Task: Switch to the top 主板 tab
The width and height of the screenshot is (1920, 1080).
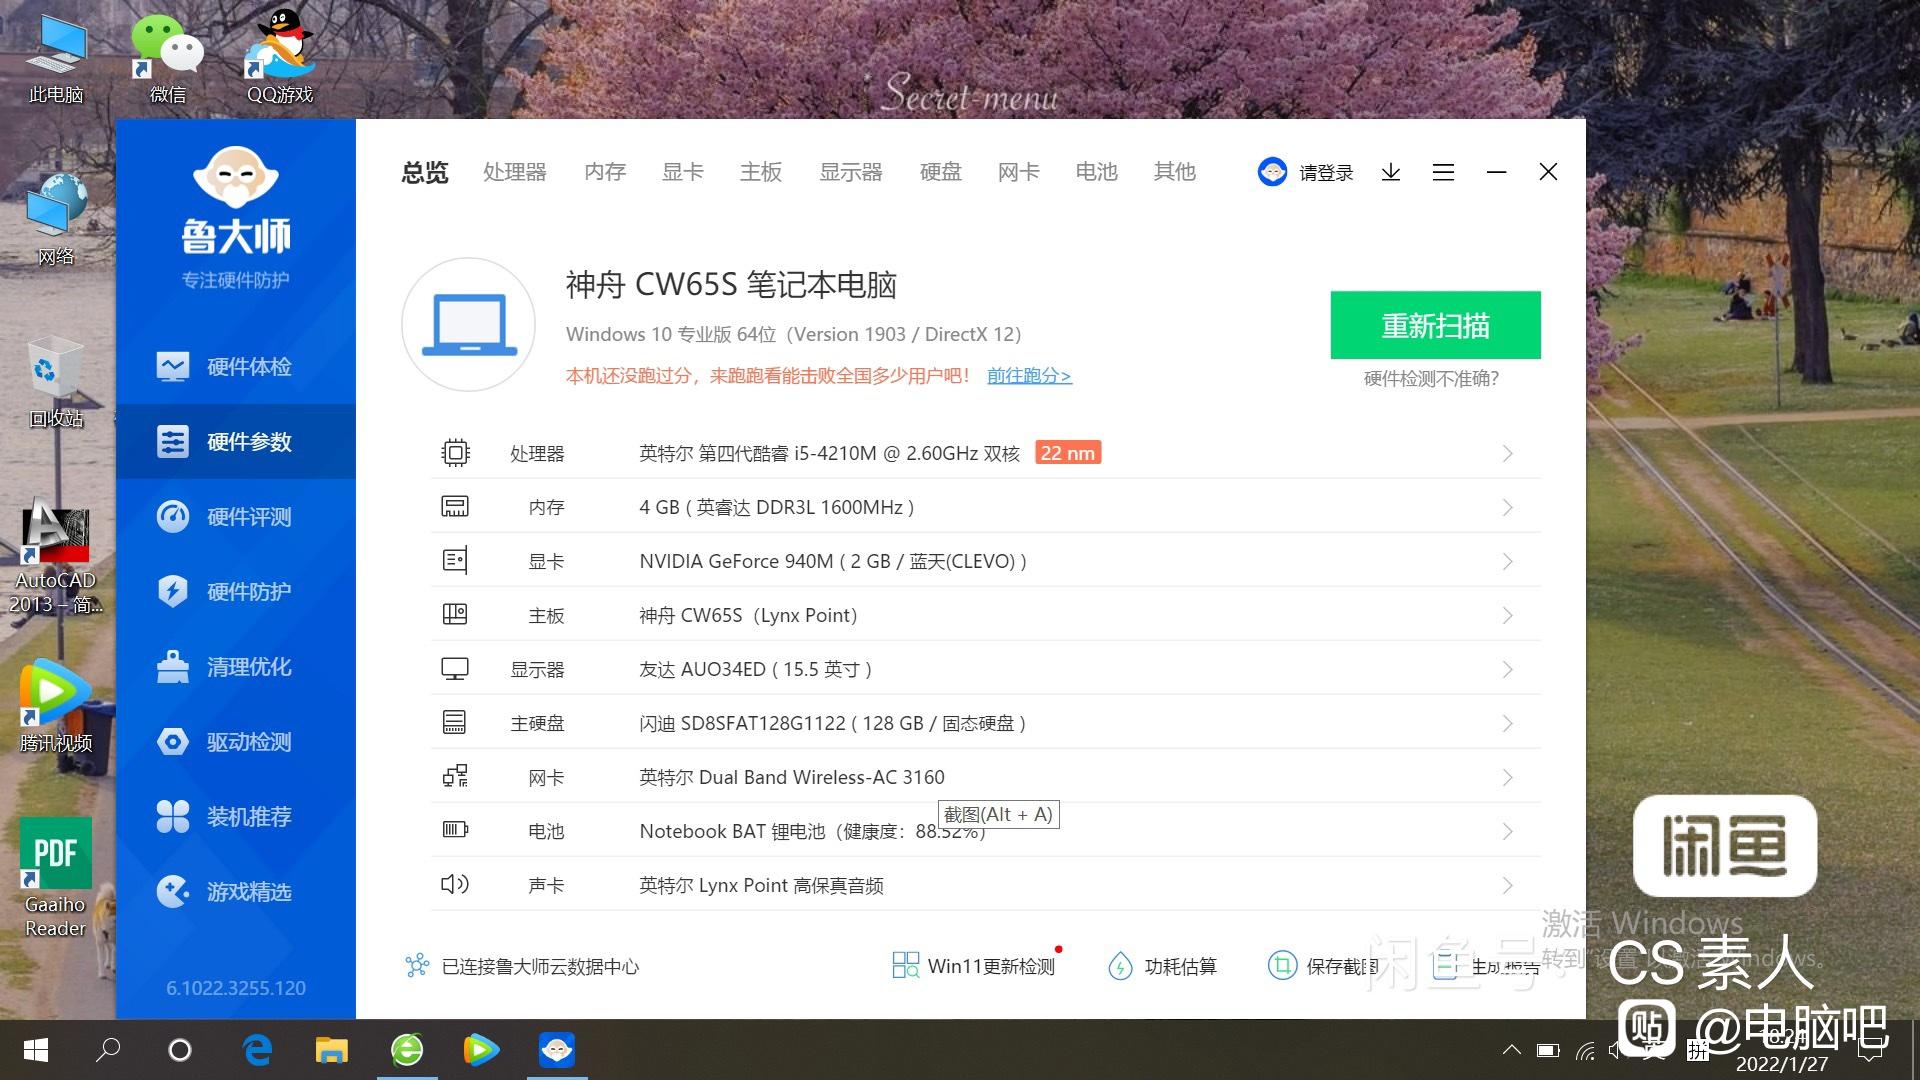Action: (x=761, y=172)
